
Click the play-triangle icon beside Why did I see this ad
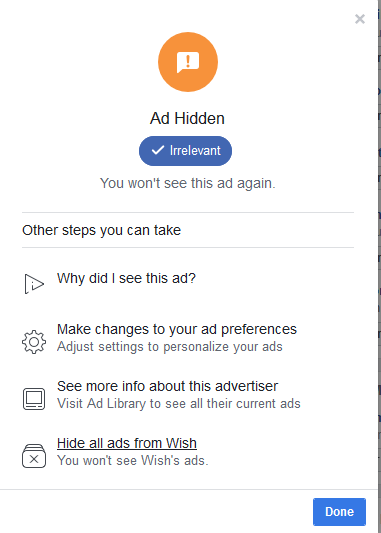click(x=34, y=284)
